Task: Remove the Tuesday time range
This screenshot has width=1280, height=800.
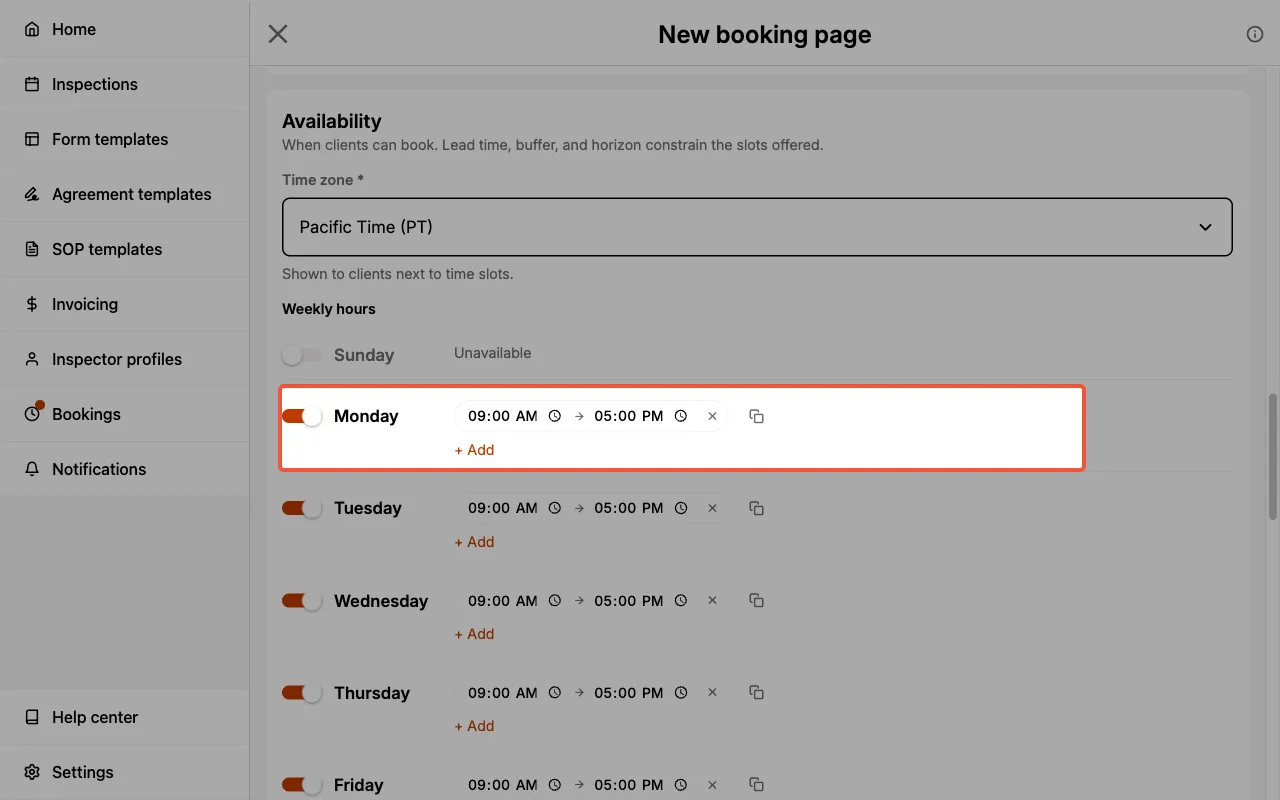Action: click(712, 508)
